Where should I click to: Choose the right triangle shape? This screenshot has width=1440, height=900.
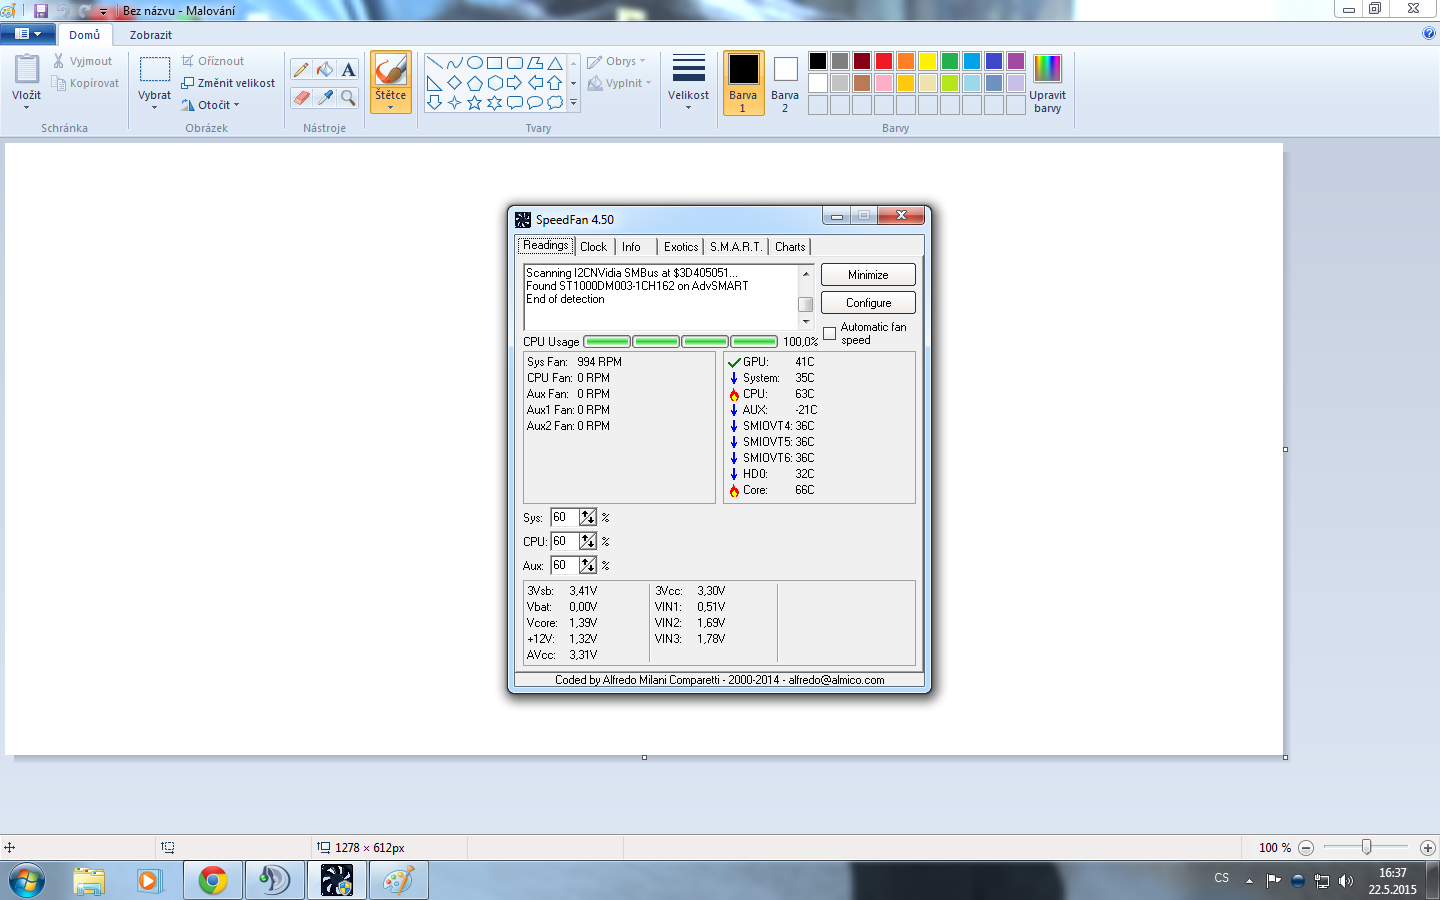click(434, 83)
